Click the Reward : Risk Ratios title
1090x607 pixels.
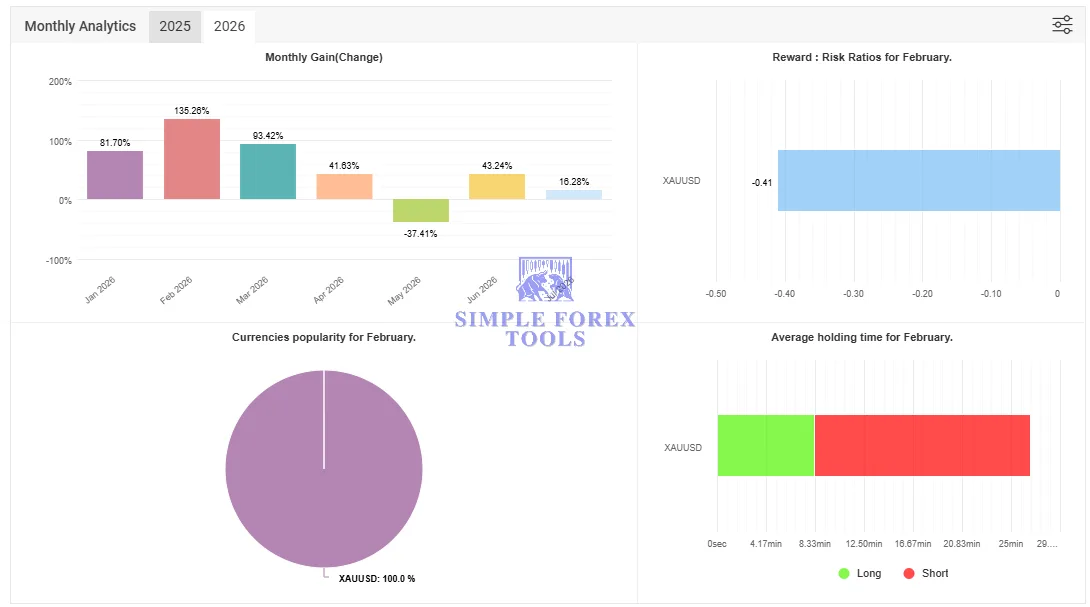pyautogui.click(x=862, y=57)
